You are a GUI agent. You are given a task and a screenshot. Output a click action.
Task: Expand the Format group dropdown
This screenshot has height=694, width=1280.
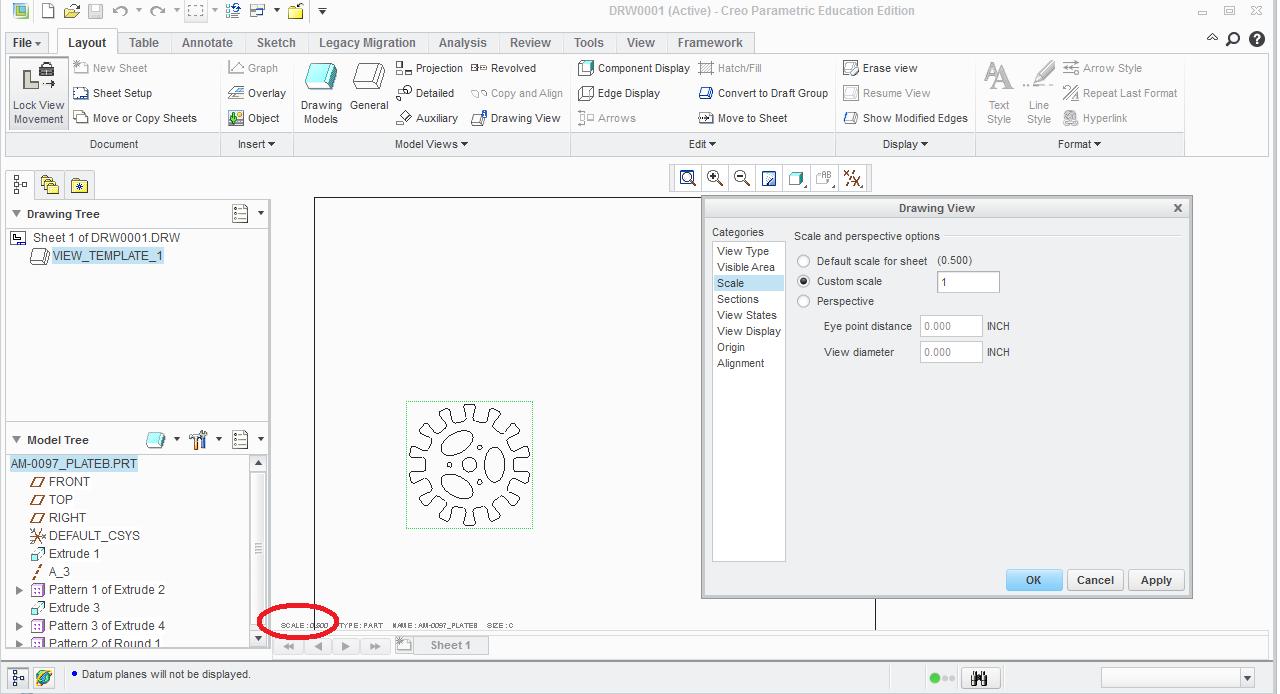click(1079, 144)
